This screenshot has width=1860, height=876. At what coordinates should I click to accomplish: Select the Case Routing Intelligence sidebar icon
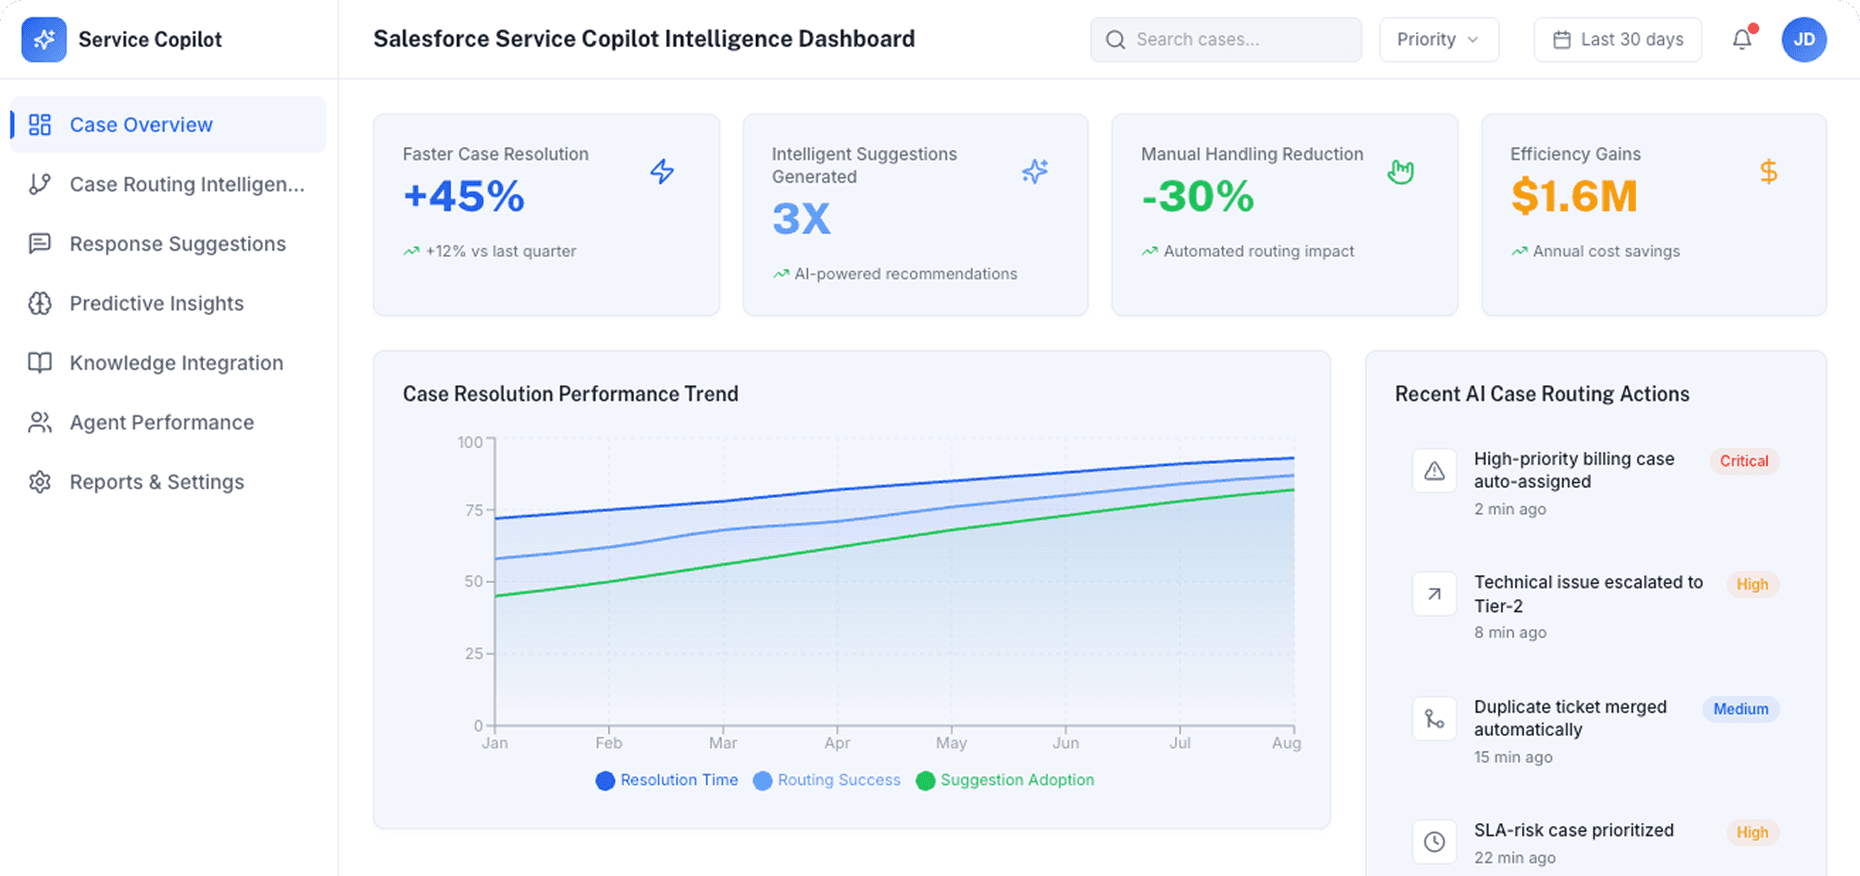pos(40,184)
